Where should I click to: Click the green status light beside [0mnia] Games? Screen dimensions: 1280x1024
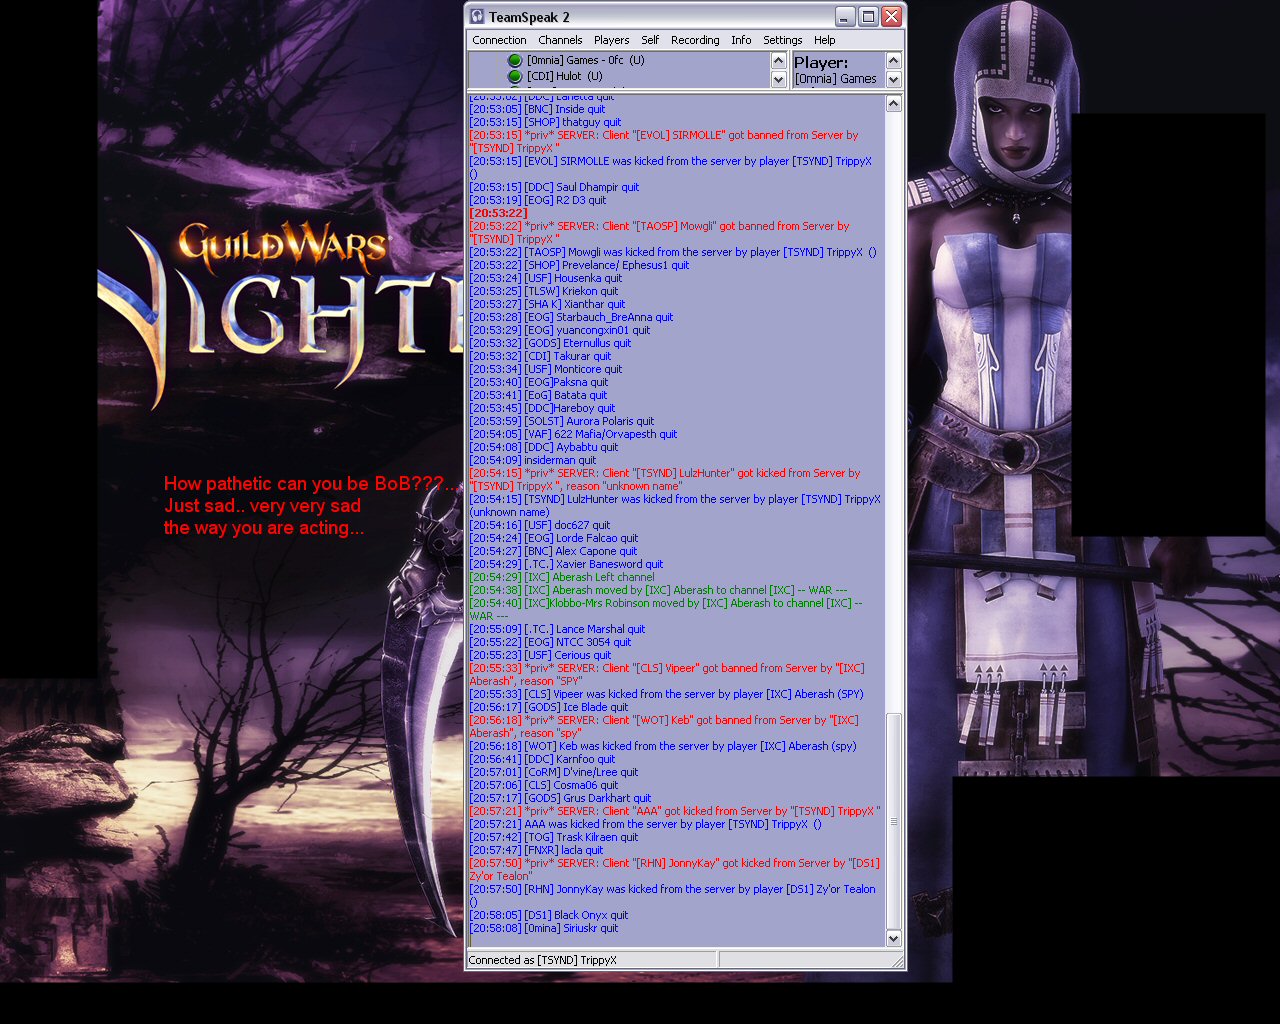coord(515,60)
